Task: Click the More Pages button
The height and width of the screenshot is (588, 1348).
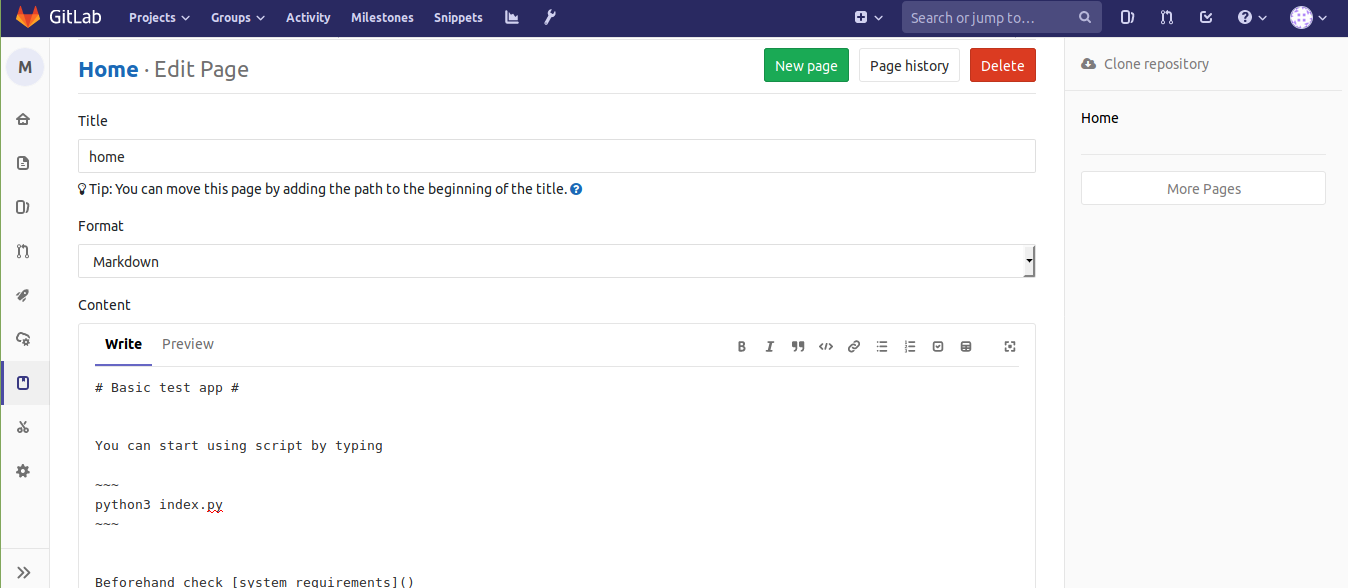Action: (1203, 188)
